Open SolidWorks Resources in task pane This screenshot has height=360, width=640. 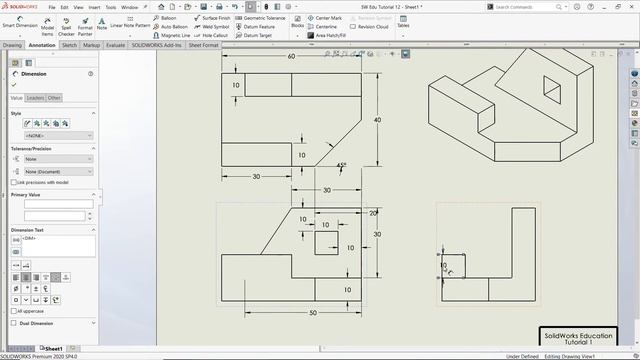tap(634, 83)
